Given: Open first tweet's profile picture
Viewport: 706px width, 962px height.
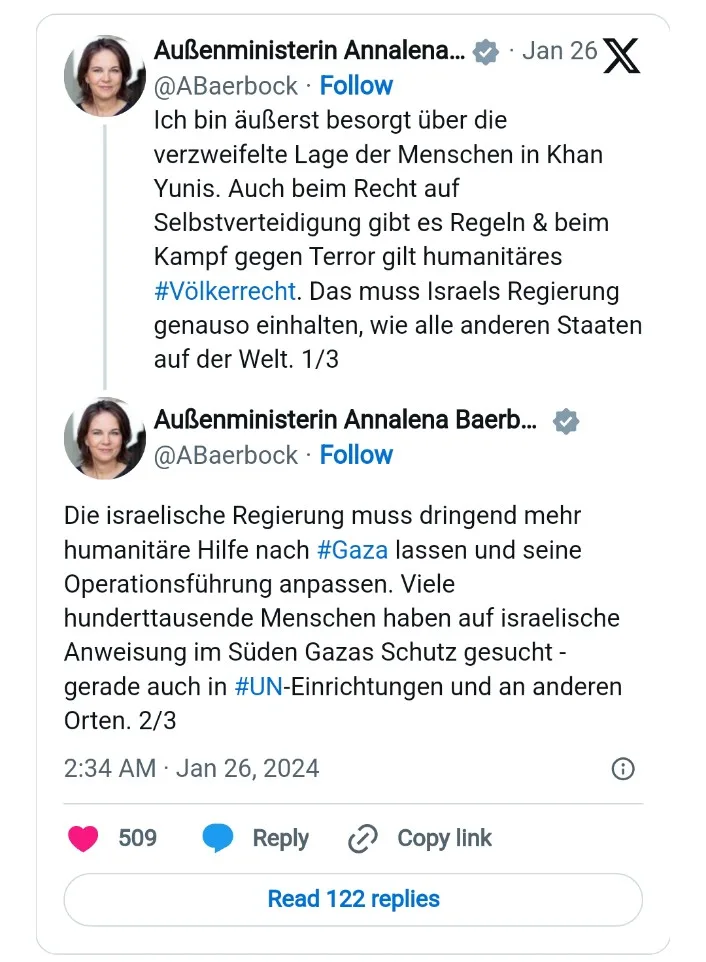Looking at the screenshot, I should [105, 76].
